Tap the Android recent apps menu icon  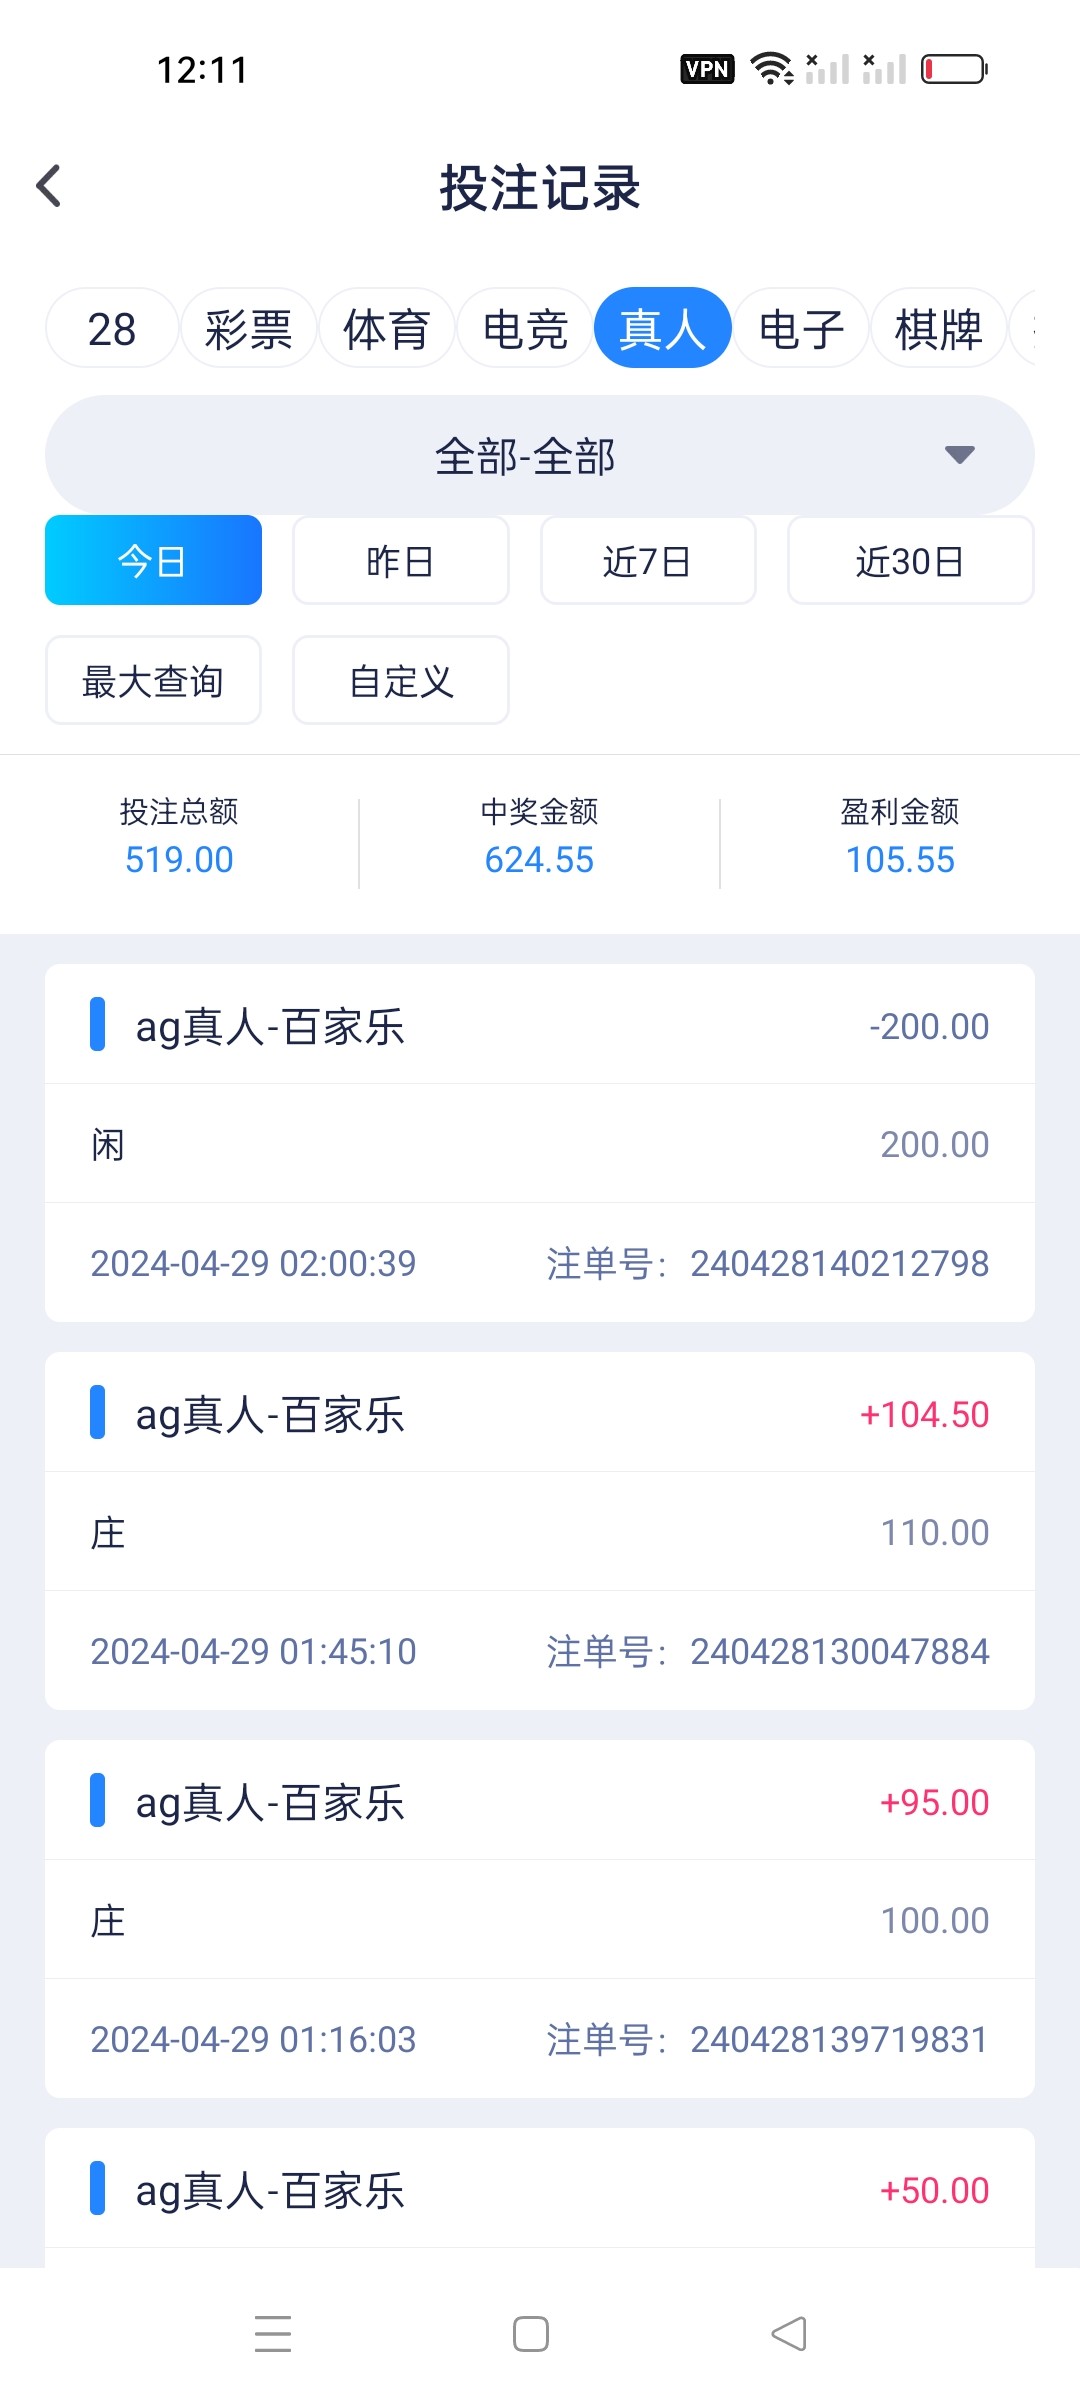click(272, 2333)
